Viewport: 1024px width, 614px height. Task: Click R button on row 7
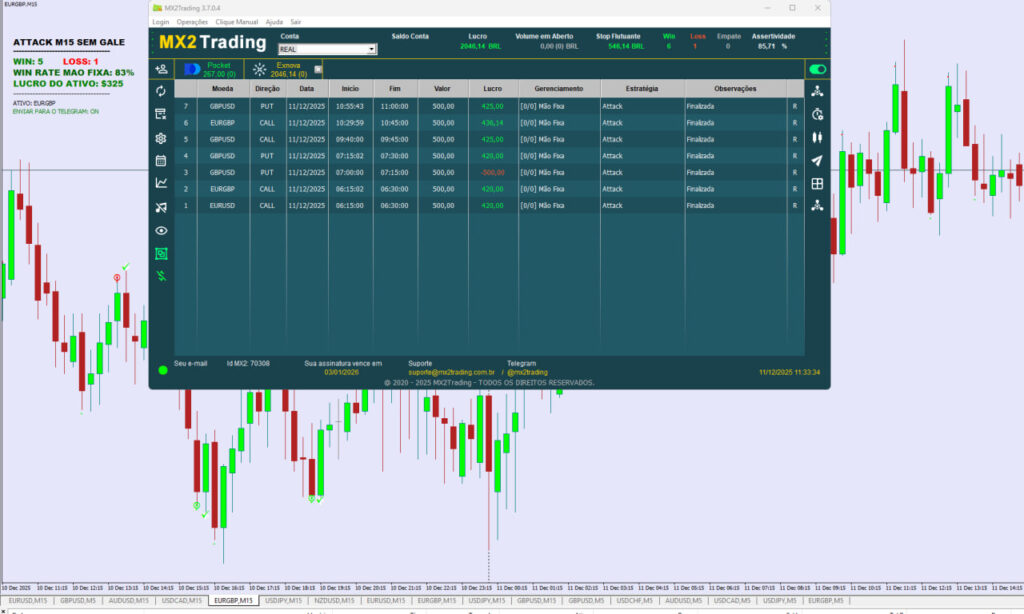coord(795,105)
